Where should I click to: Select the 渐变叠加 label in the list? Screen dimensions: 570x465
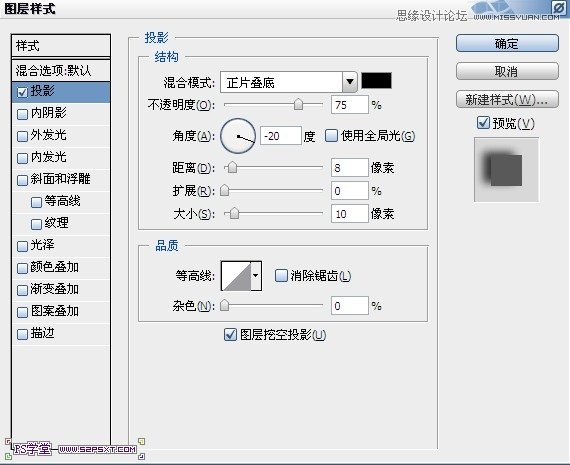[x=55, y=289]
